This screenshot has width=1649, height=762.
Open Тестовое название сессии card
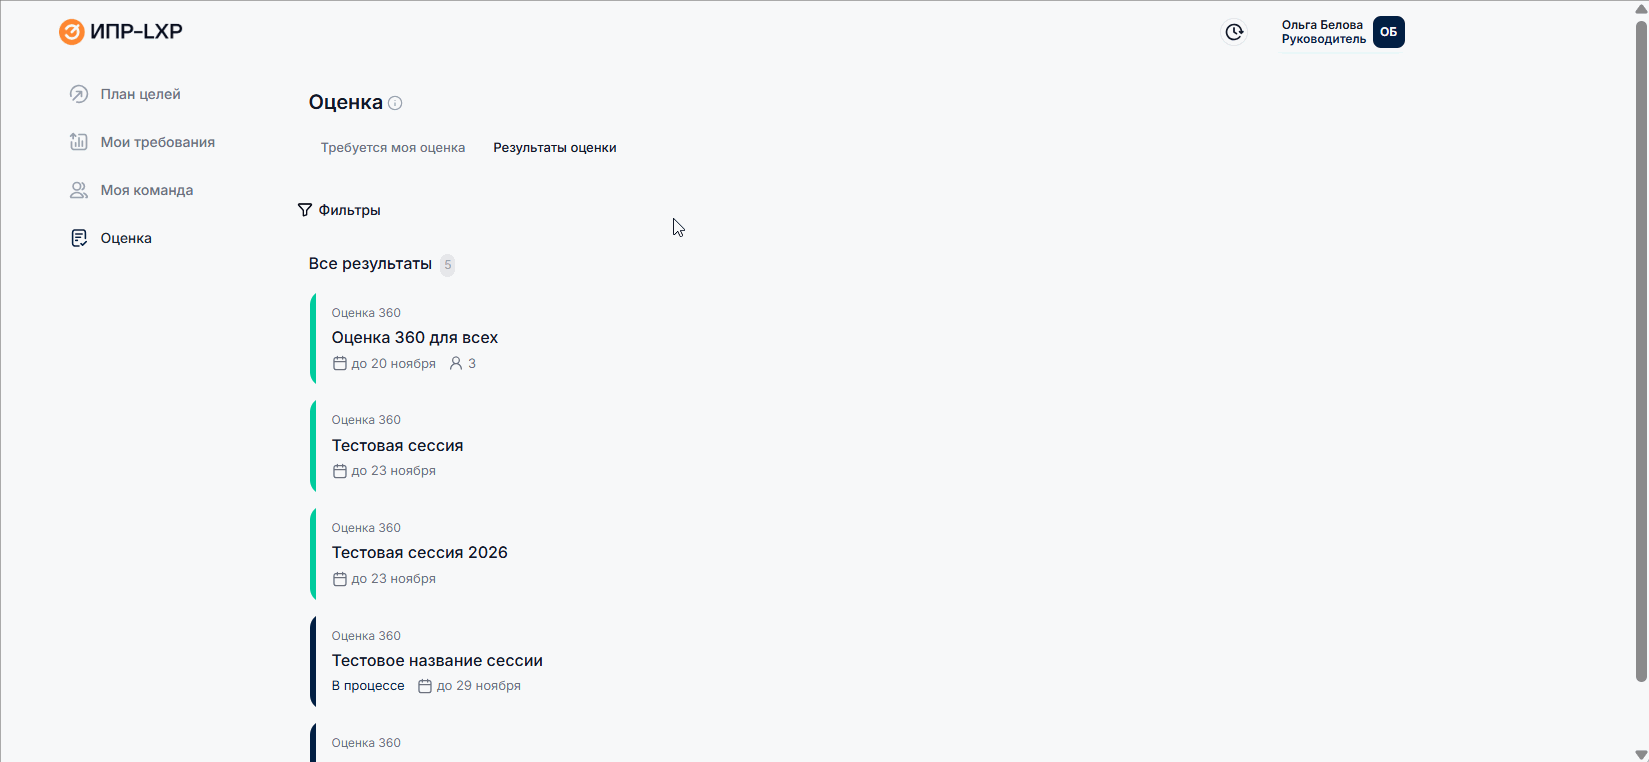click(x=437, y=661)
